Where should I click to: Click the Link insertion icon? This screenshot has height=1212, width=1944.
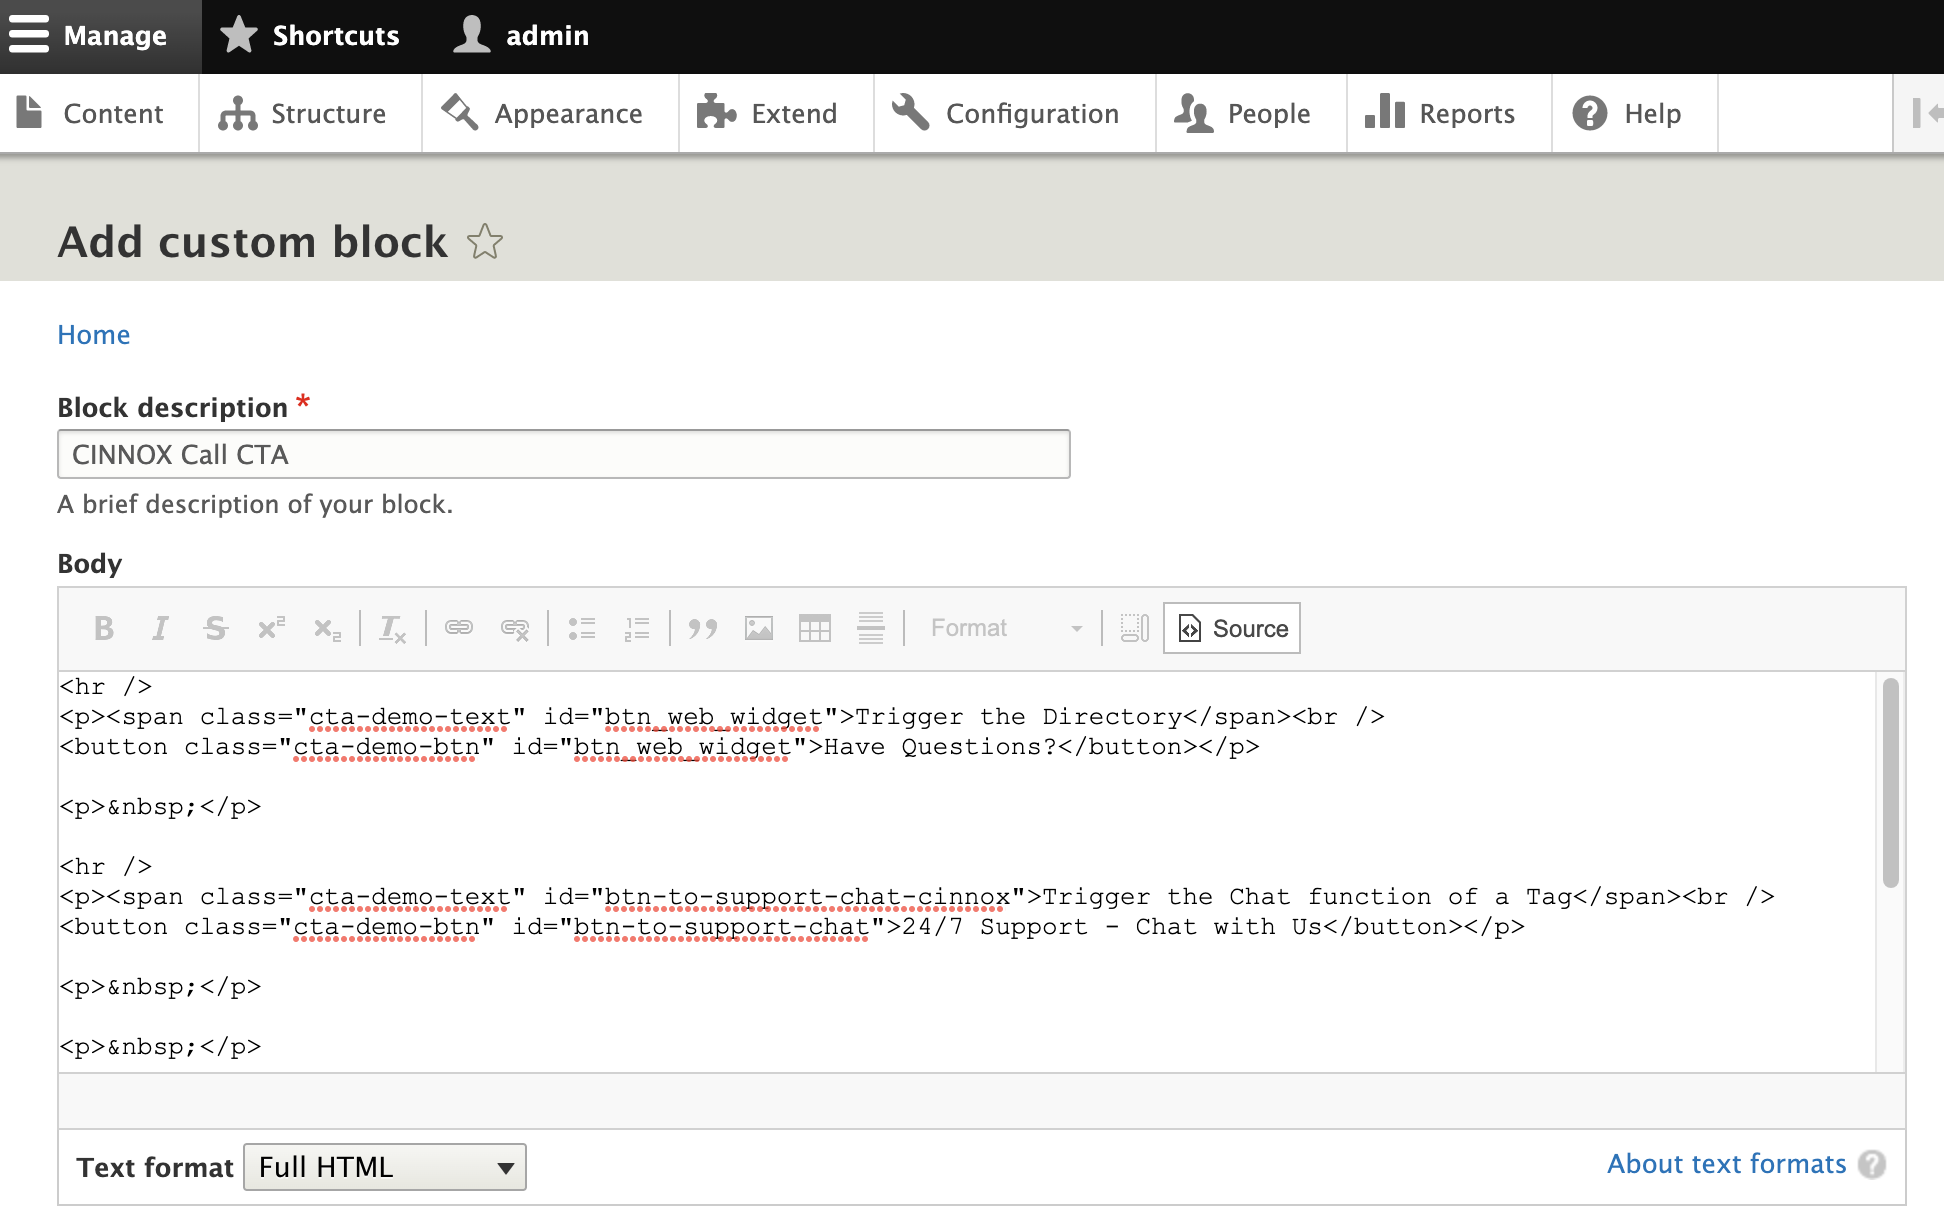[x=459, y=628]
